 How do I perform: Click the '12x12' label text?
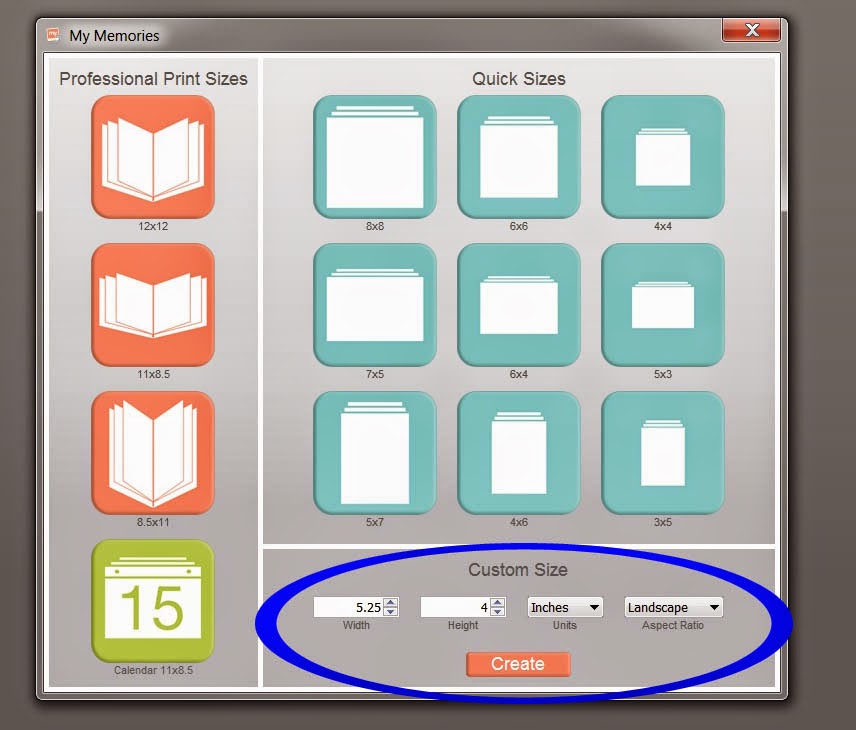click(153, 226)
